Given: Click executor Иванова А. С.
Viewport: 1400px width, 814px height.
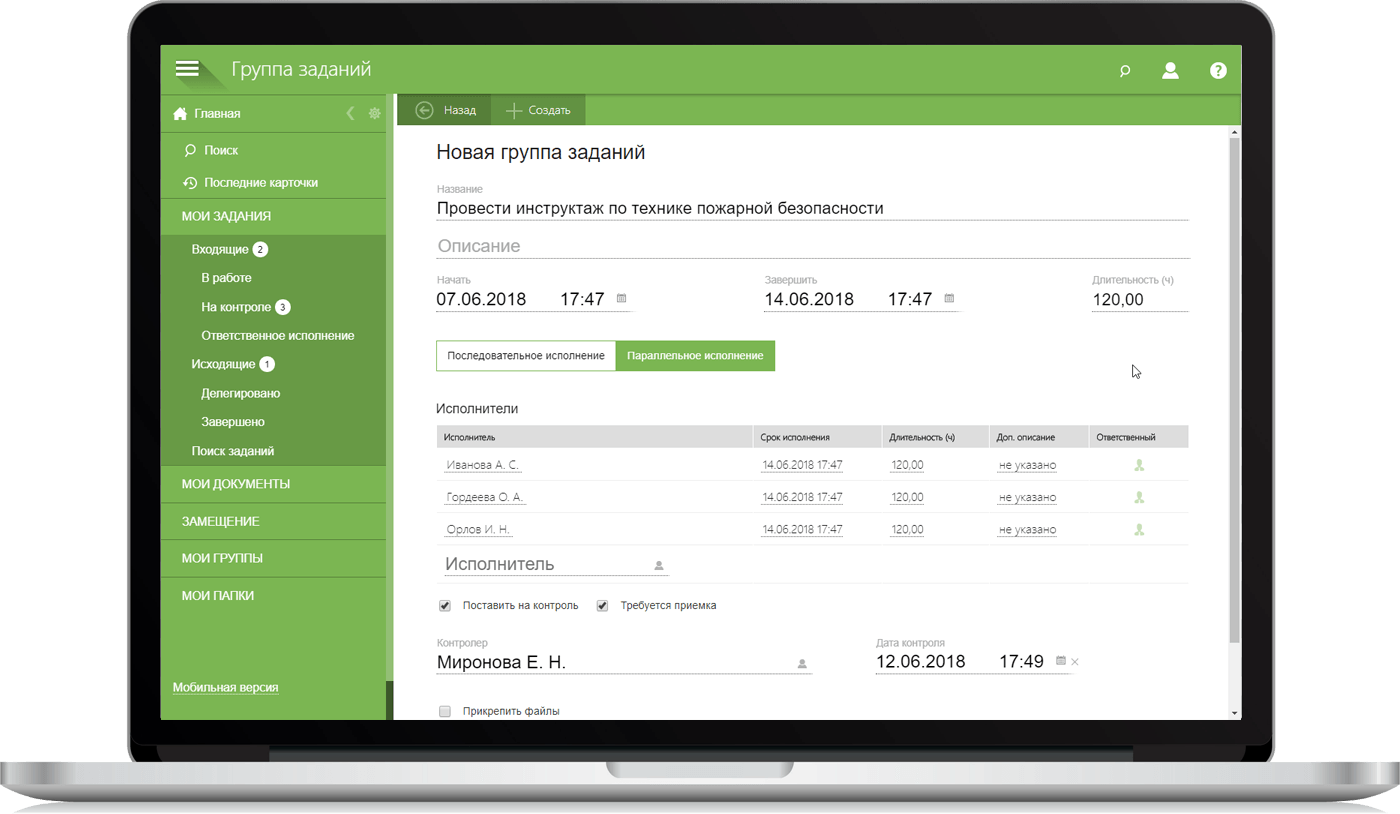Looking at the screenshot, I should coord(483,465).
